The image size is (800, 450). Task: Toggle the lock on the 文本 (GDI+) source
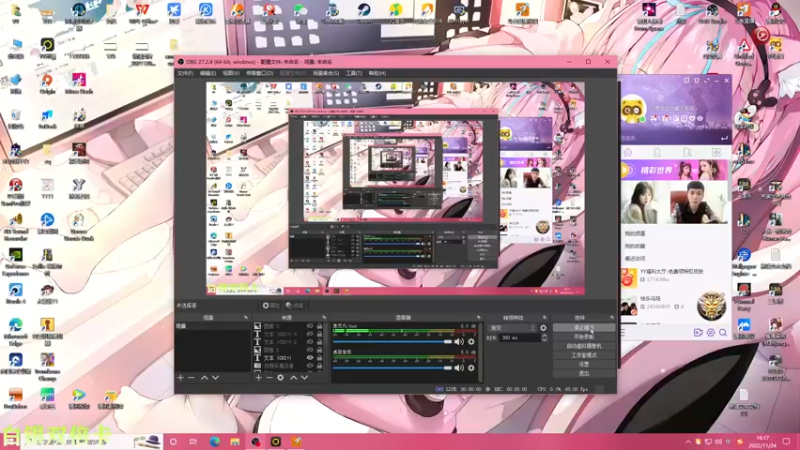click(x=319, y=358)
